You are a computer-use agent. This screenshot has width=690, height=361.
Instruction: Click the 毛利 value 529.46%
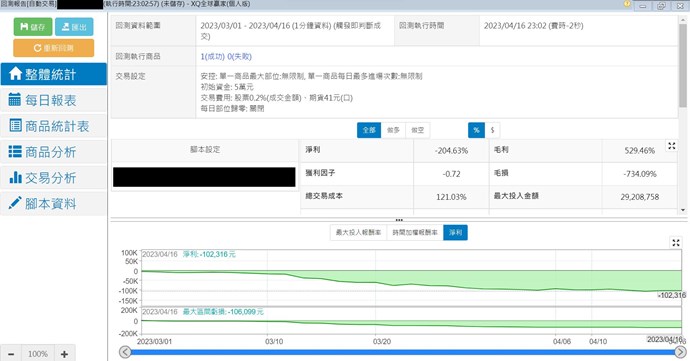(x=639, y=151)
